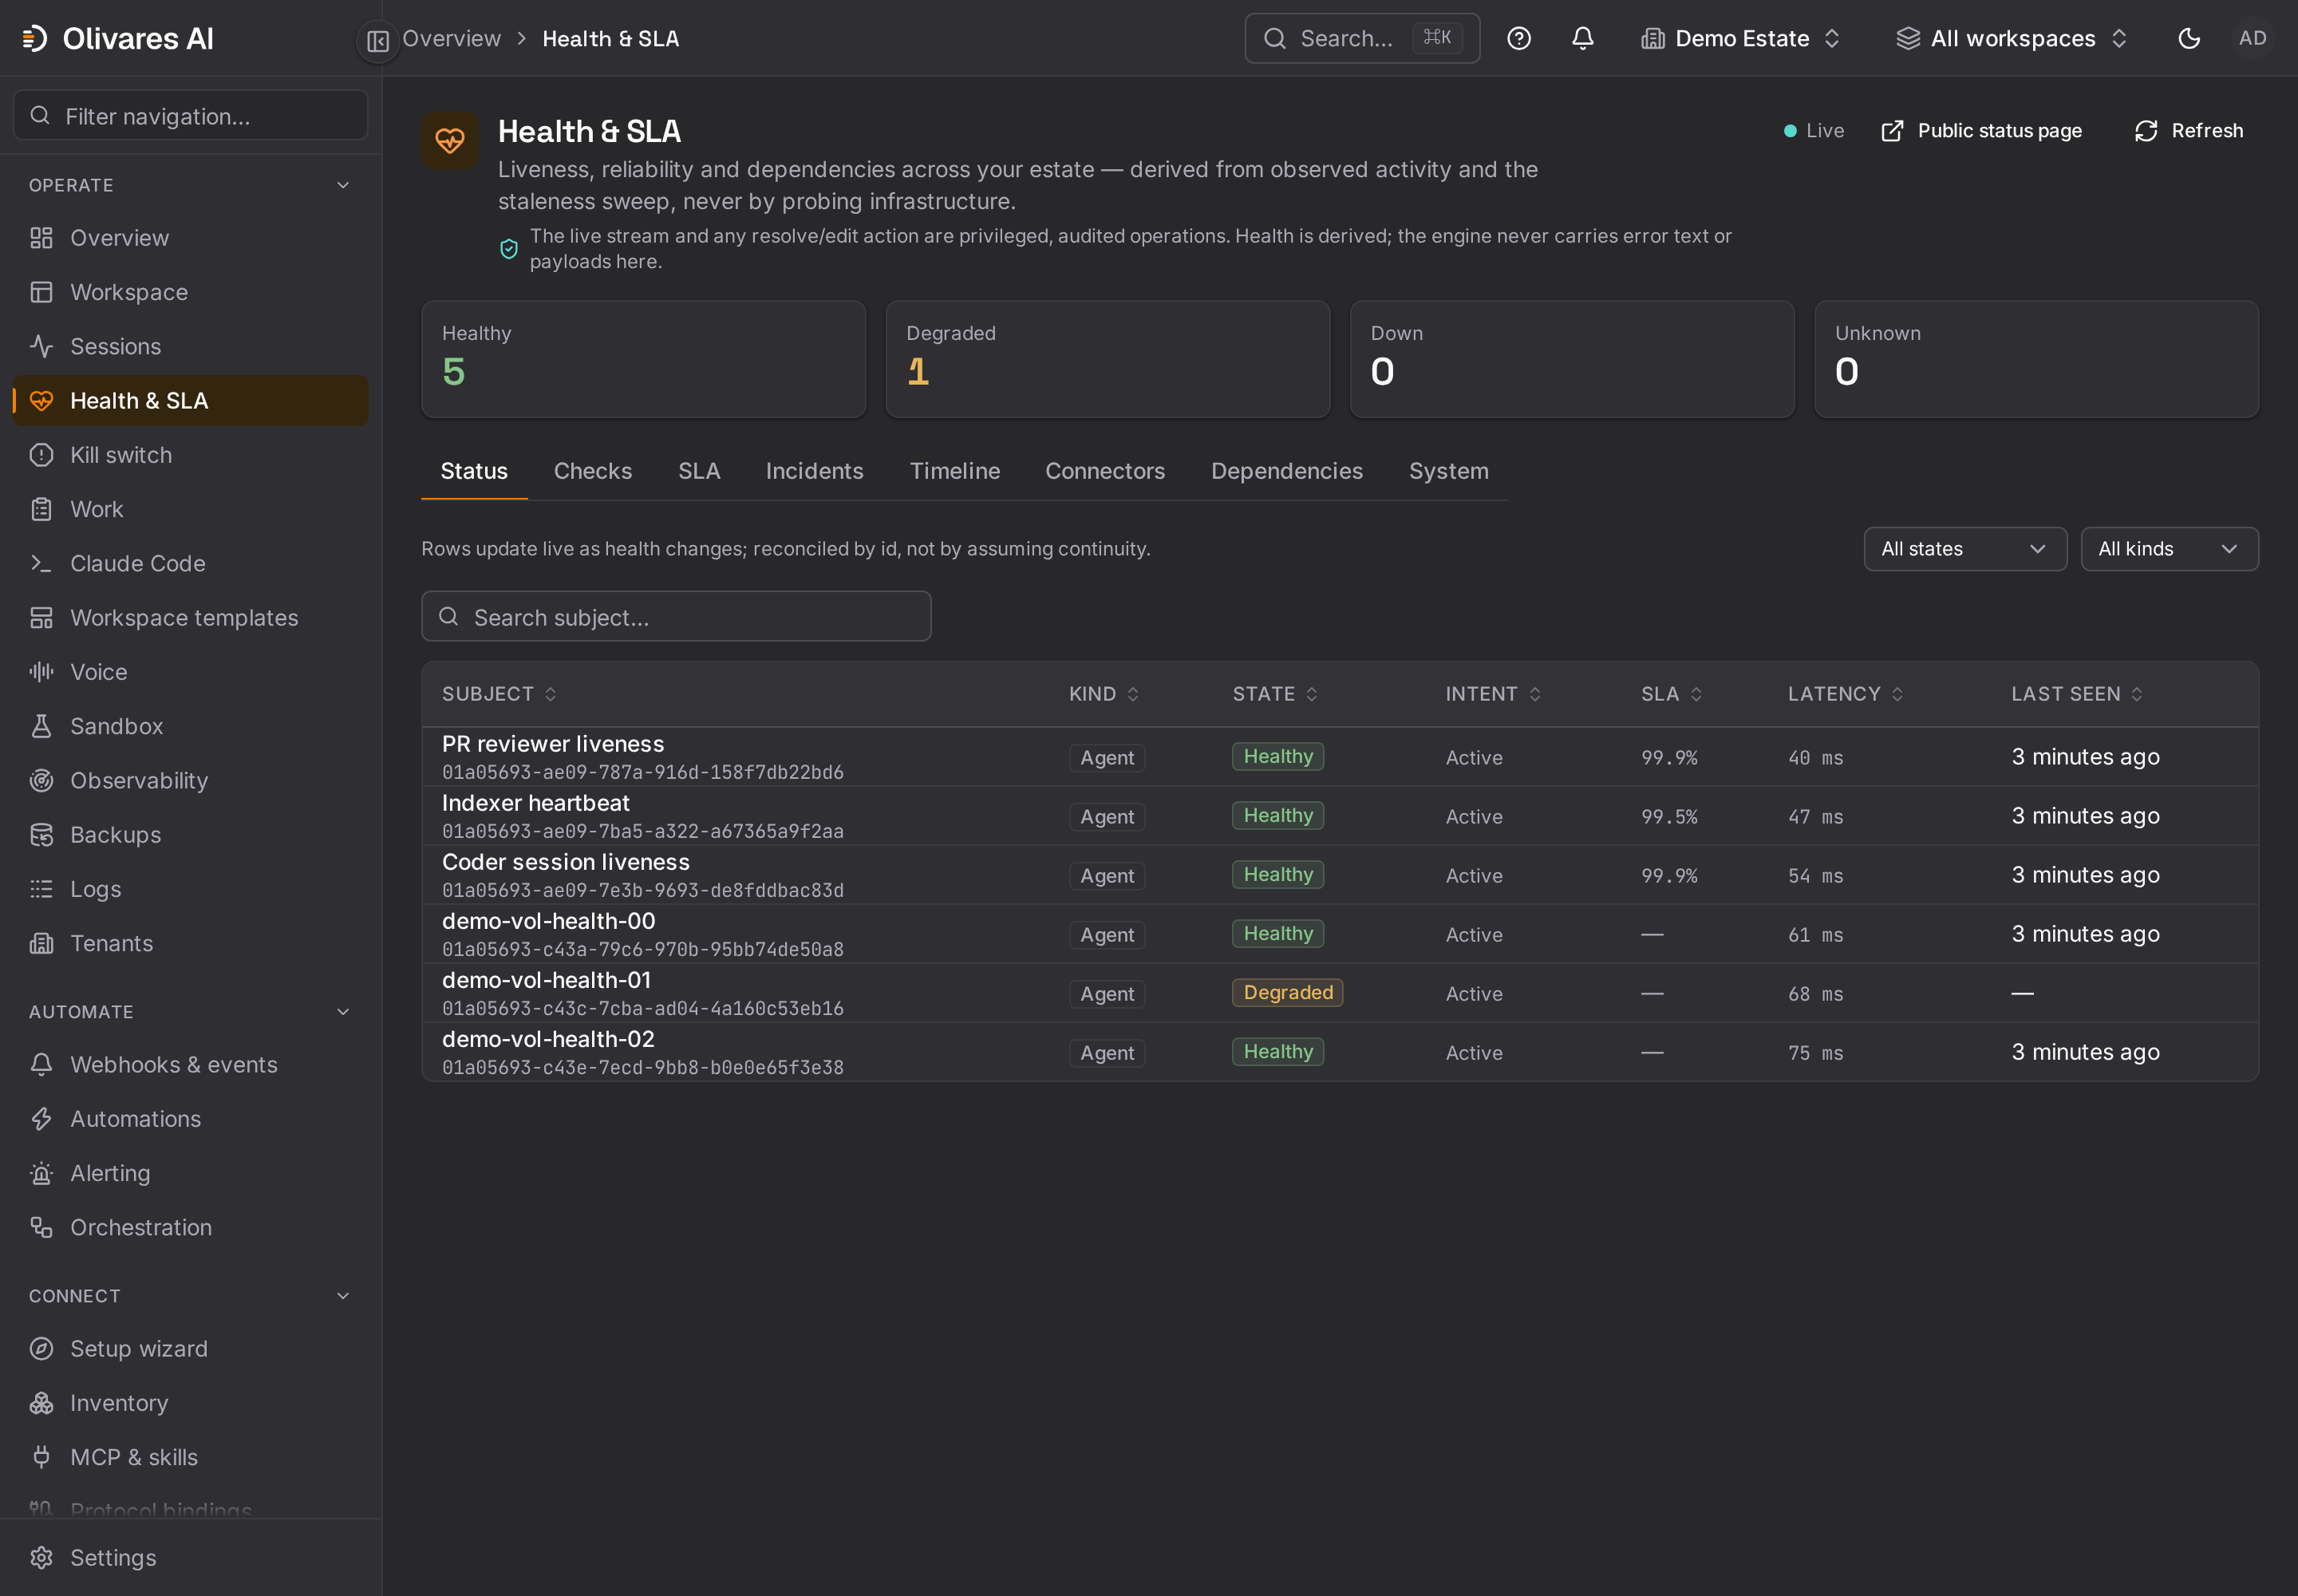Image resolution: width=2298 pixels, height=1596 pixels.
Task: Open the All states filter dropdown
Action: coord(1965,549)
